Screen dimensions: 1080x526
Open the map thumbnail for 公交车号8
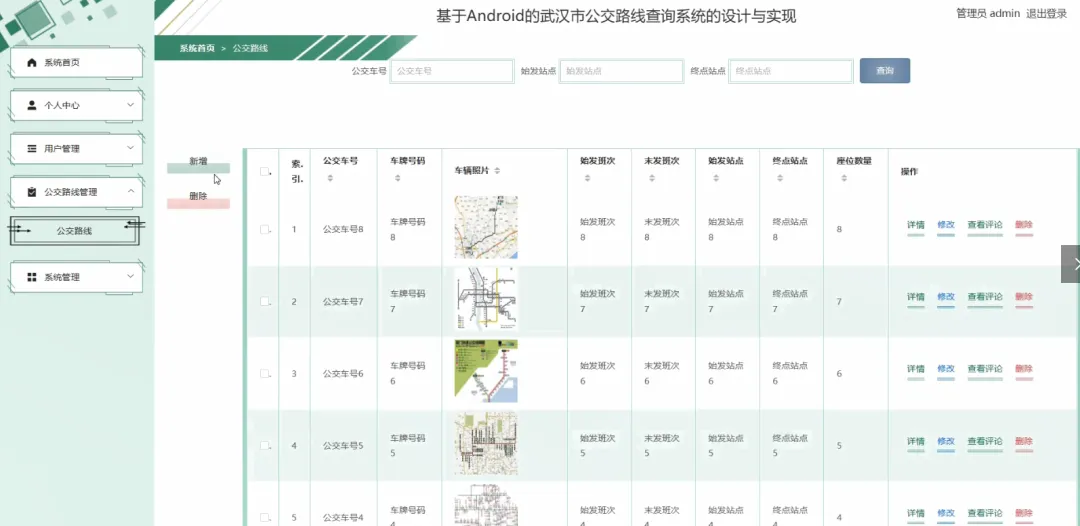click(x=486, y=227)
